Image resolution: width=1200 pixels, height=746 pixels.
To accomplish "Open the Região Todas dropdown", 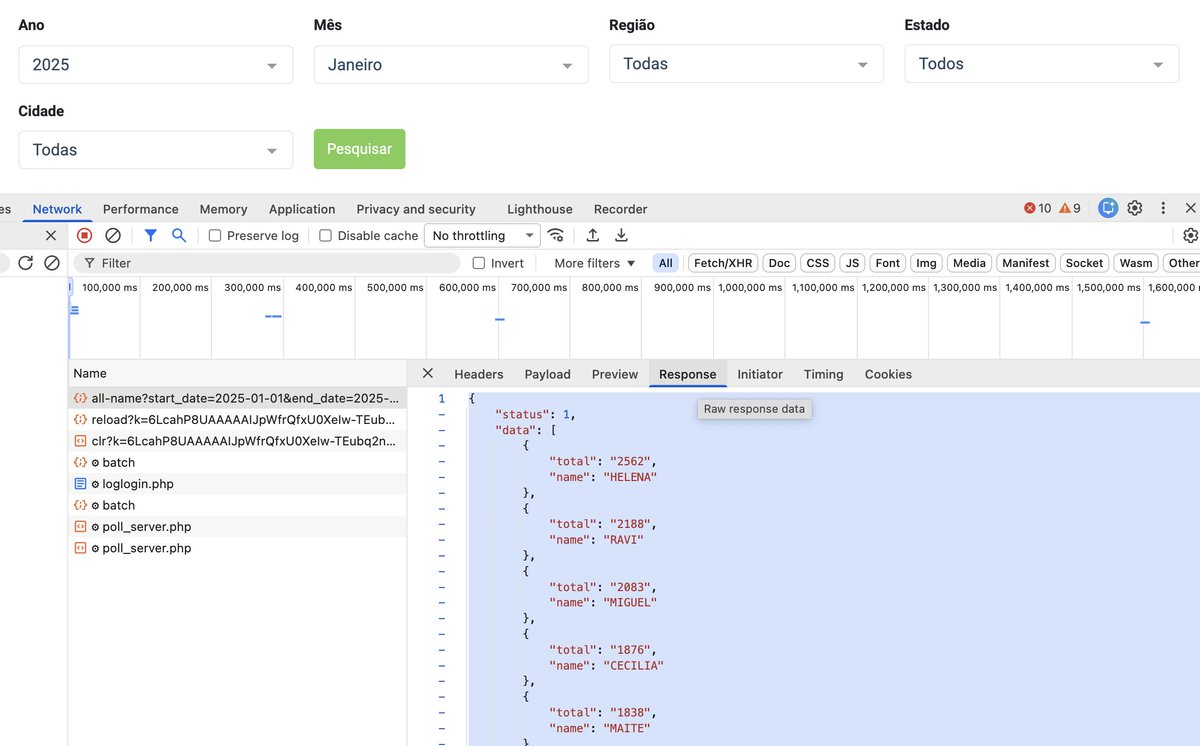I will (746, 63).
